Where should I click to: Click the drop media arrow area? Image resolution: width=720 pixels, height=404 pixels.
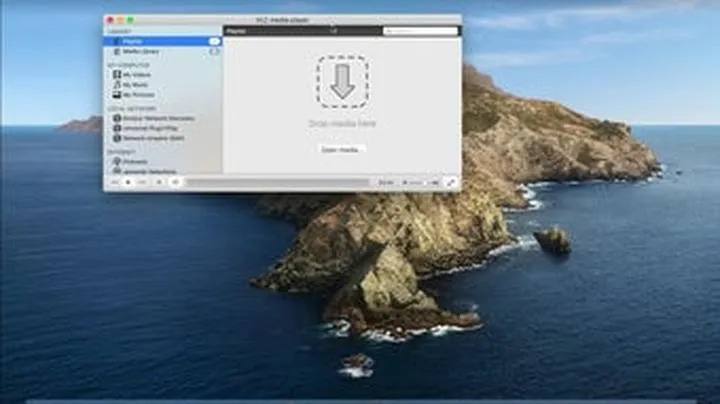tap(342, 82)
